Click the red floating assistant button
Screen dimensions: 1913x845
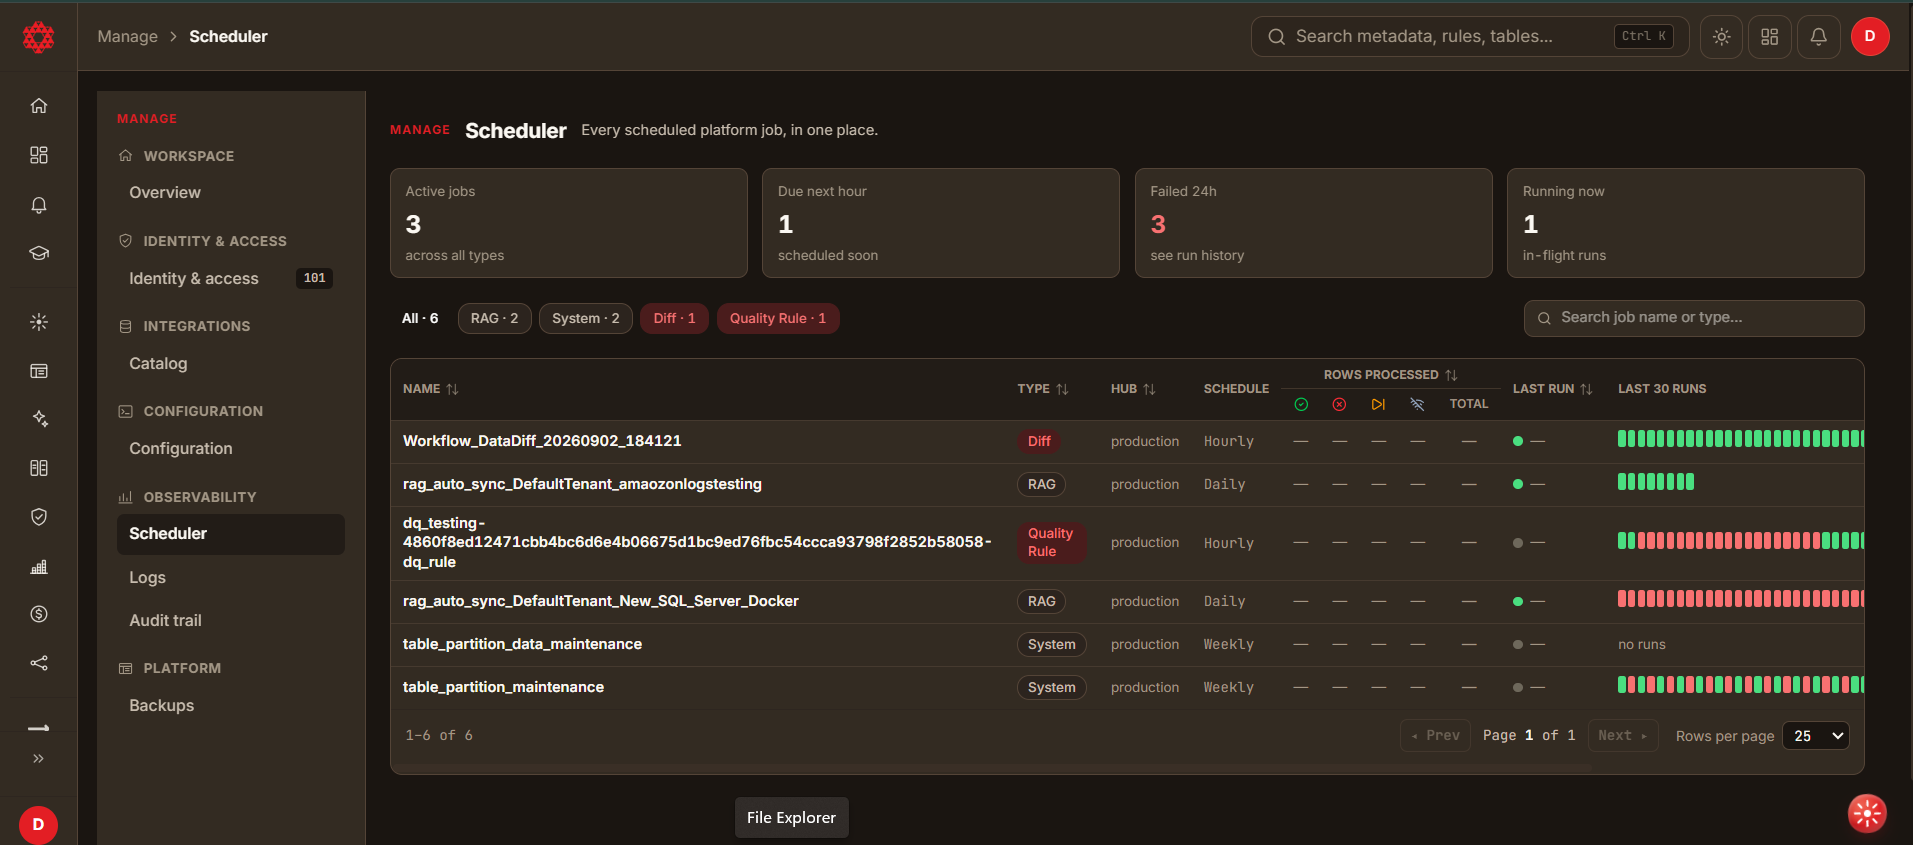pos(1866,814)
